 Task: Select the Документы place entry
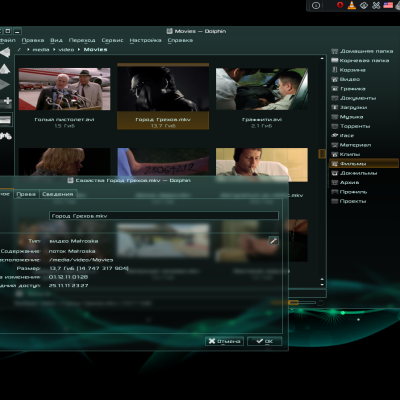tap(354, 98)
